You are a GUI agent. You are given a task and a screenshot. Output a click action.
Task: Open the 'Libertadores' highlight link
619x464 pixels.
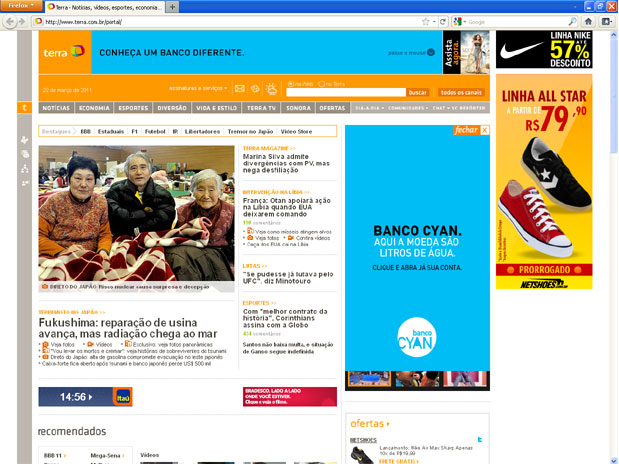(202, 131)
